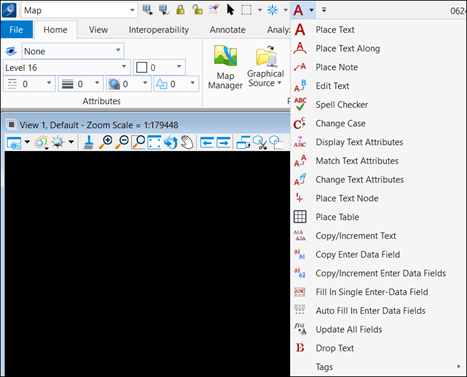Viewport: 467px width, 377px height.
Task: Click the Copy Enter Data Field icon
Action: (300, 254)
